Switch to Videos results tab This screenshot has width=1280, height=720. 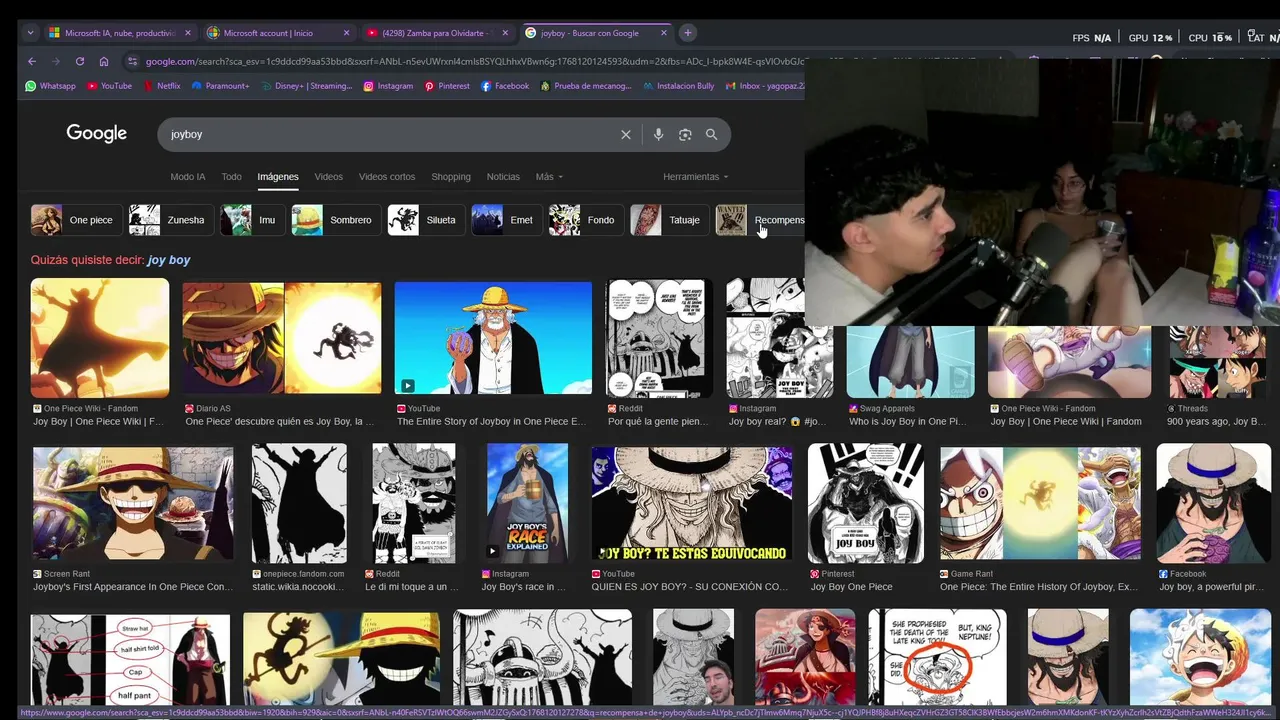point(328,177)
